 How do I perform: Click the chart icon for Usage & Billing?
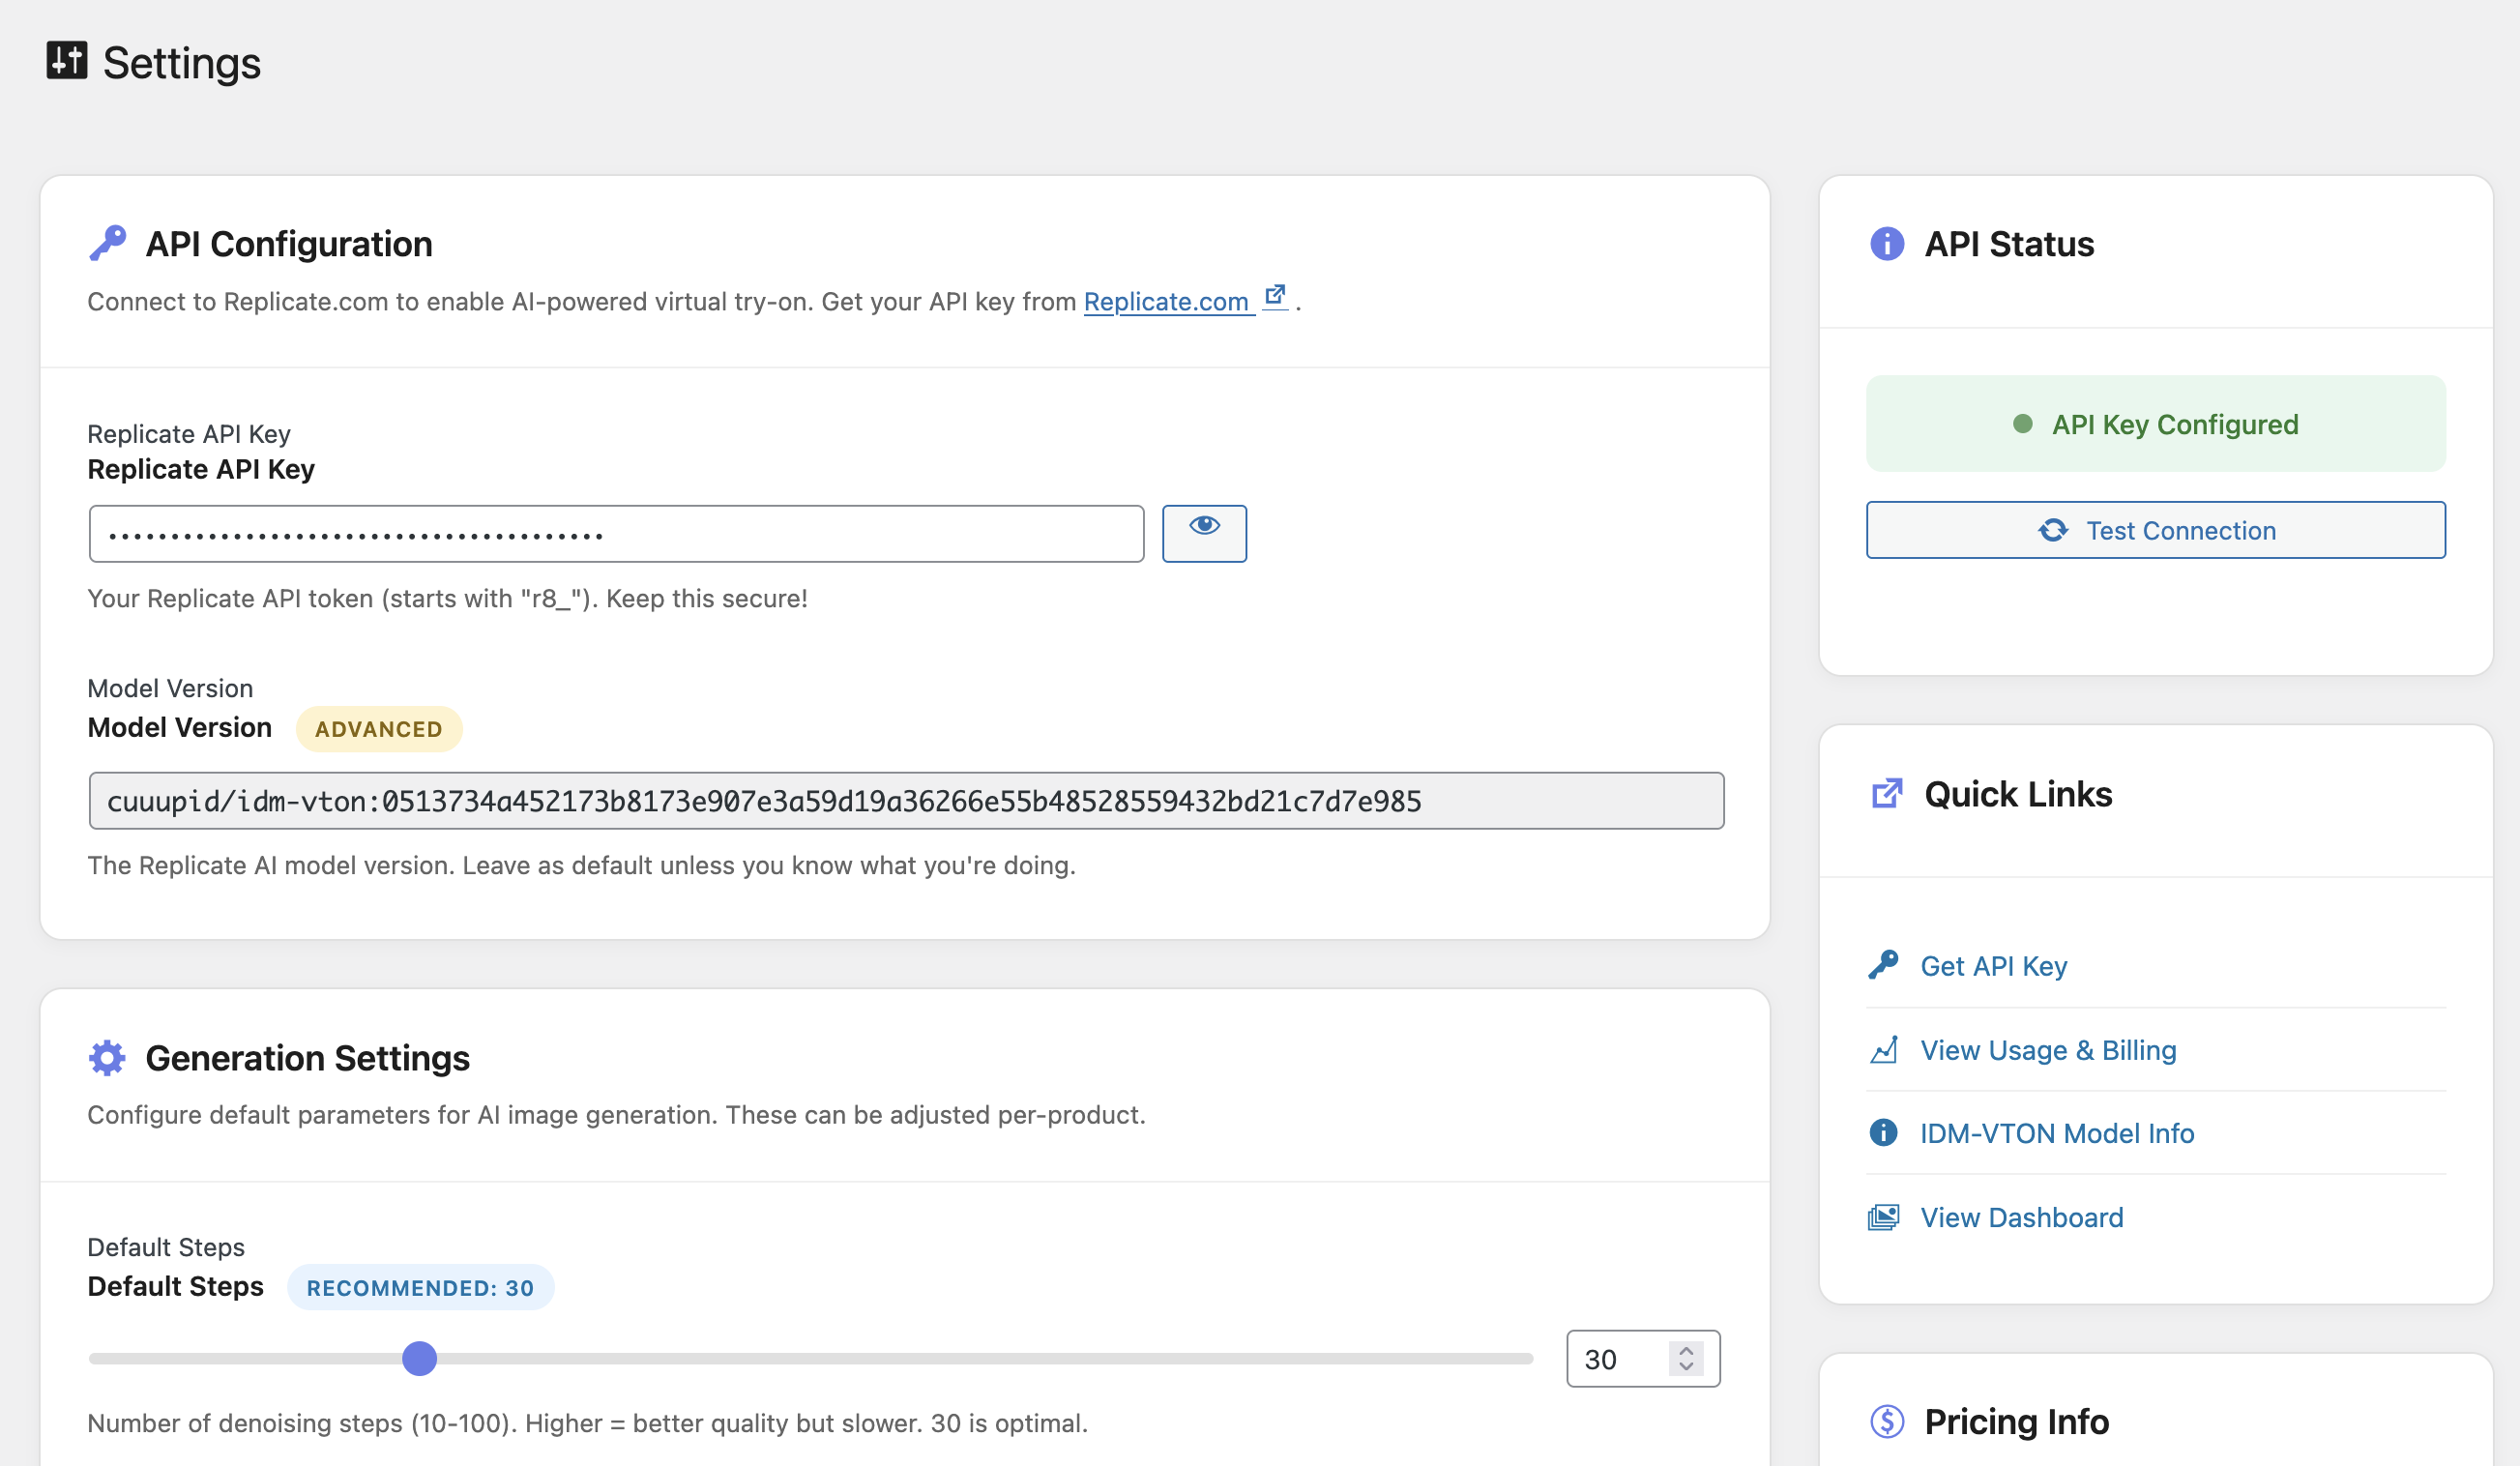tap(1884, 1050)
